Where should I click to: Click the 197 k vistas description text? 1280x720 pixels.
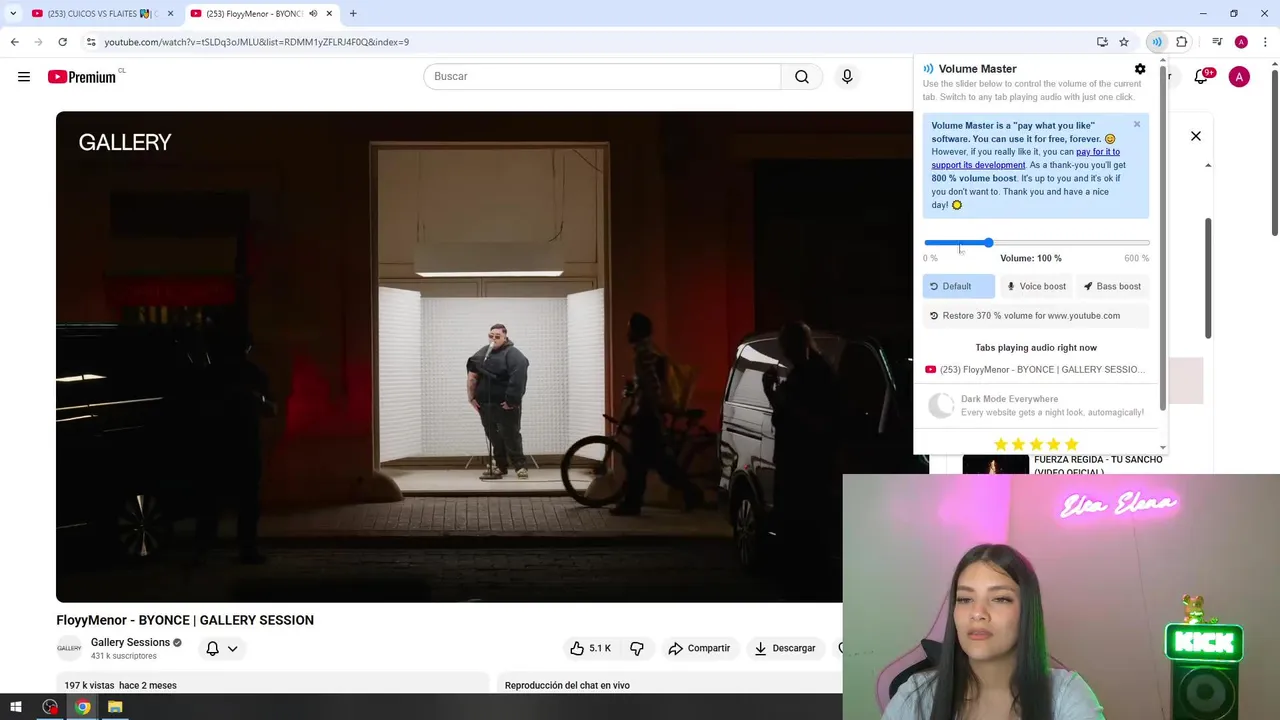(x=120, y=686)
